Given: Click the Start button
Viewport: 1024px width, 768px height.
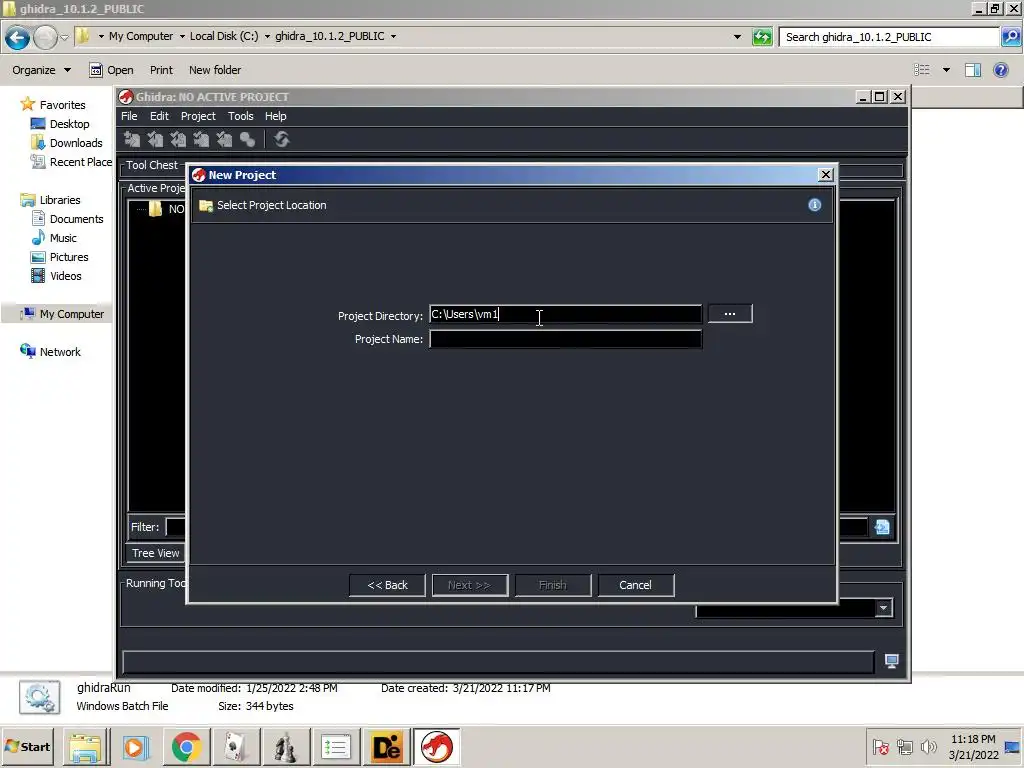Looking at the screenshot, I should tap(27, 747).
